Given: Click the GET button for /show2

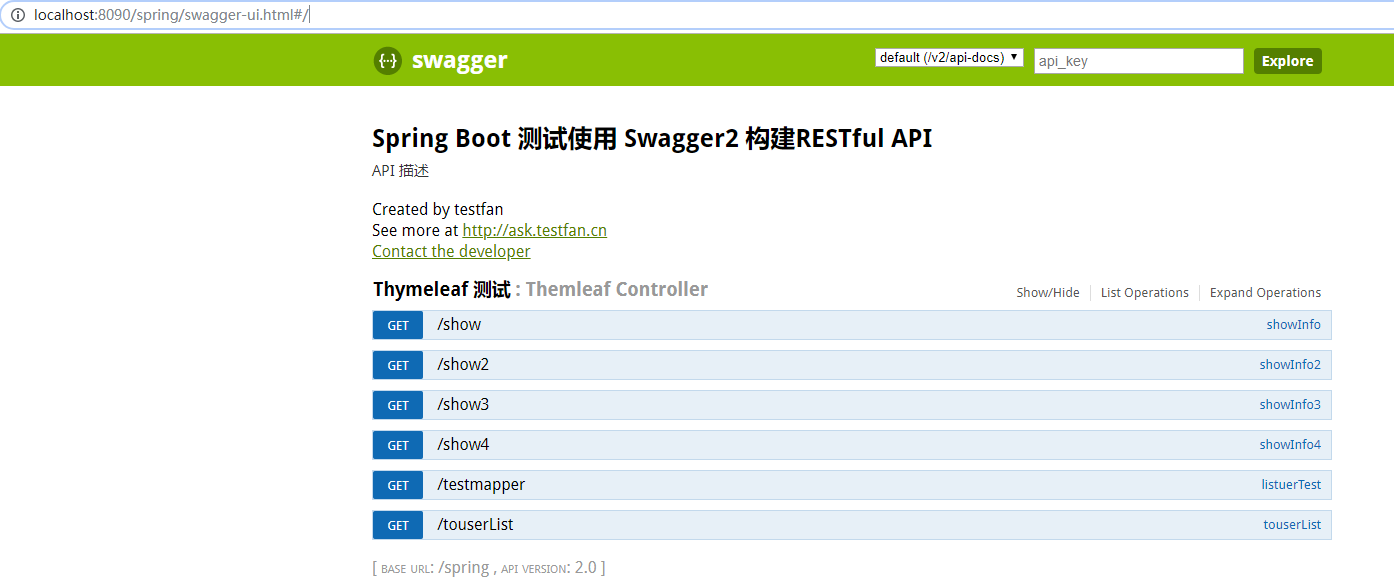Looking at the screenshot, I should pyautogui.click(x=398, y=365).
